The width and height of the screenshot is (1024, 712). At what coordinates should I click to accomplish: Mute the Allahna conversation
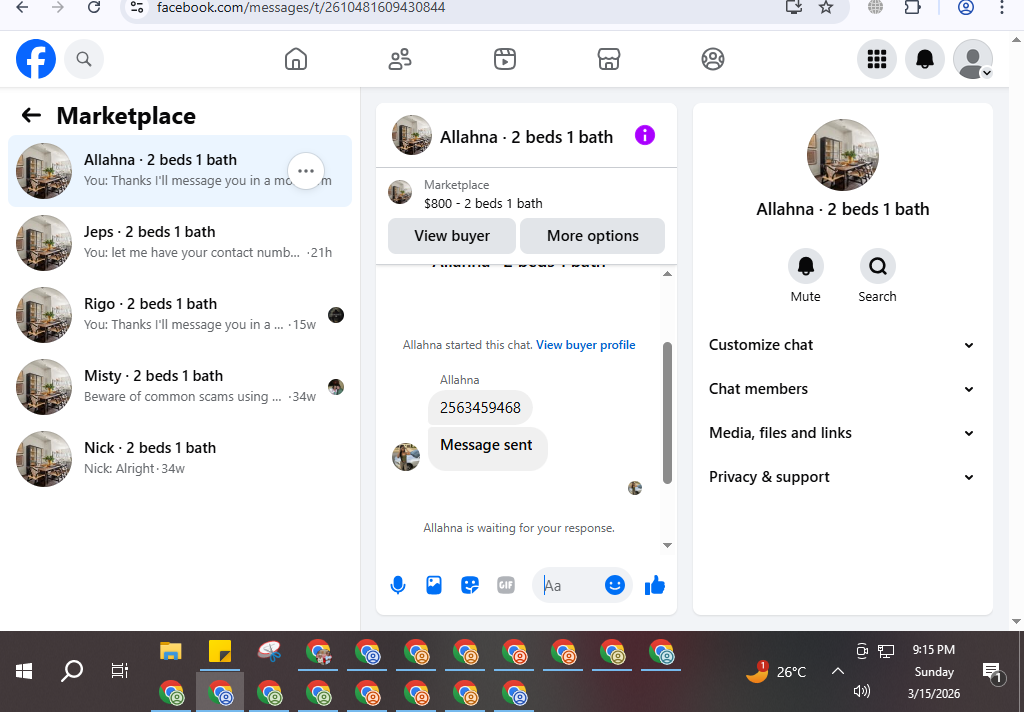pos(805,266)
